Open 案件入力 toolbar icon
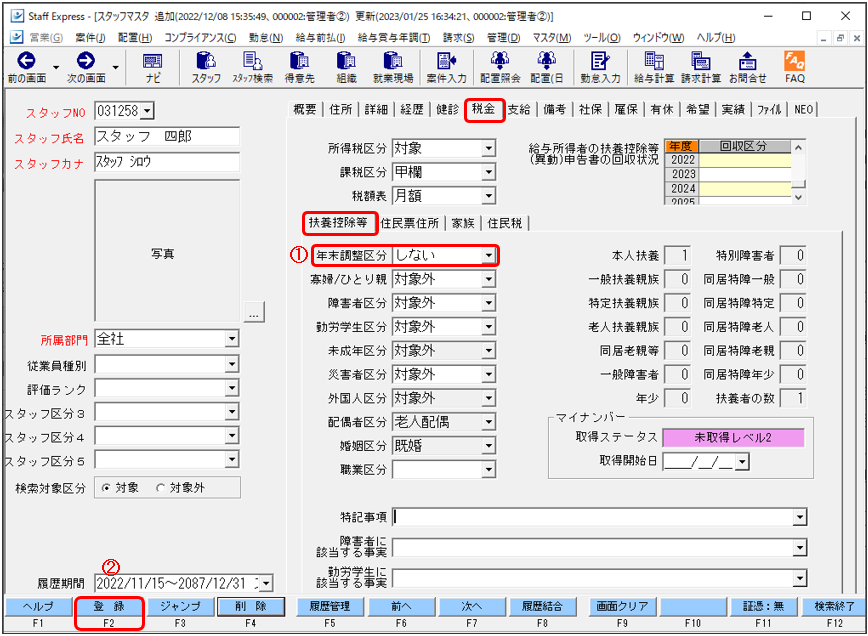Viewport: 868px width, 636px height. coord(446,60)
